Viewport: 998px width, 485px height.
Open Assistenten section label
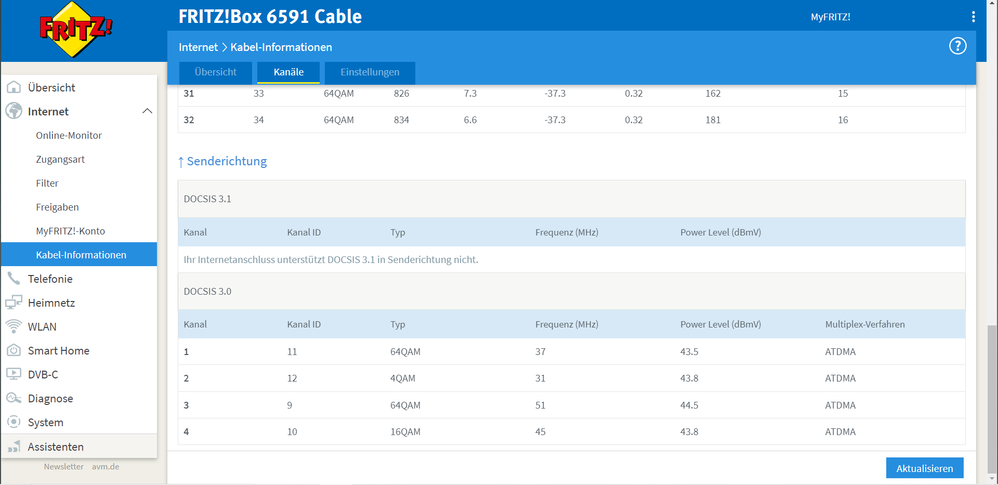click(x=55, y=446)
